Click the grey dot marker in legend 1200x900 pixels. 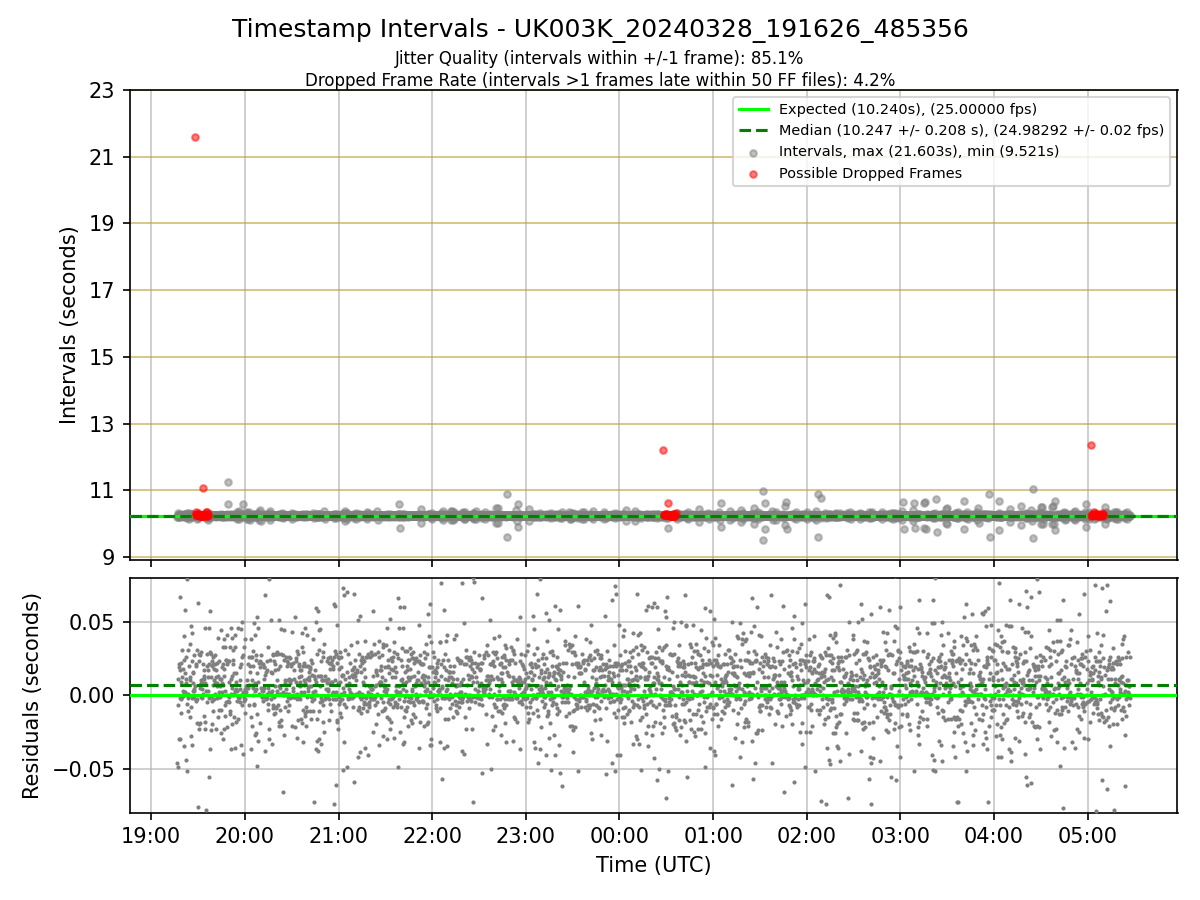point(753,152)
